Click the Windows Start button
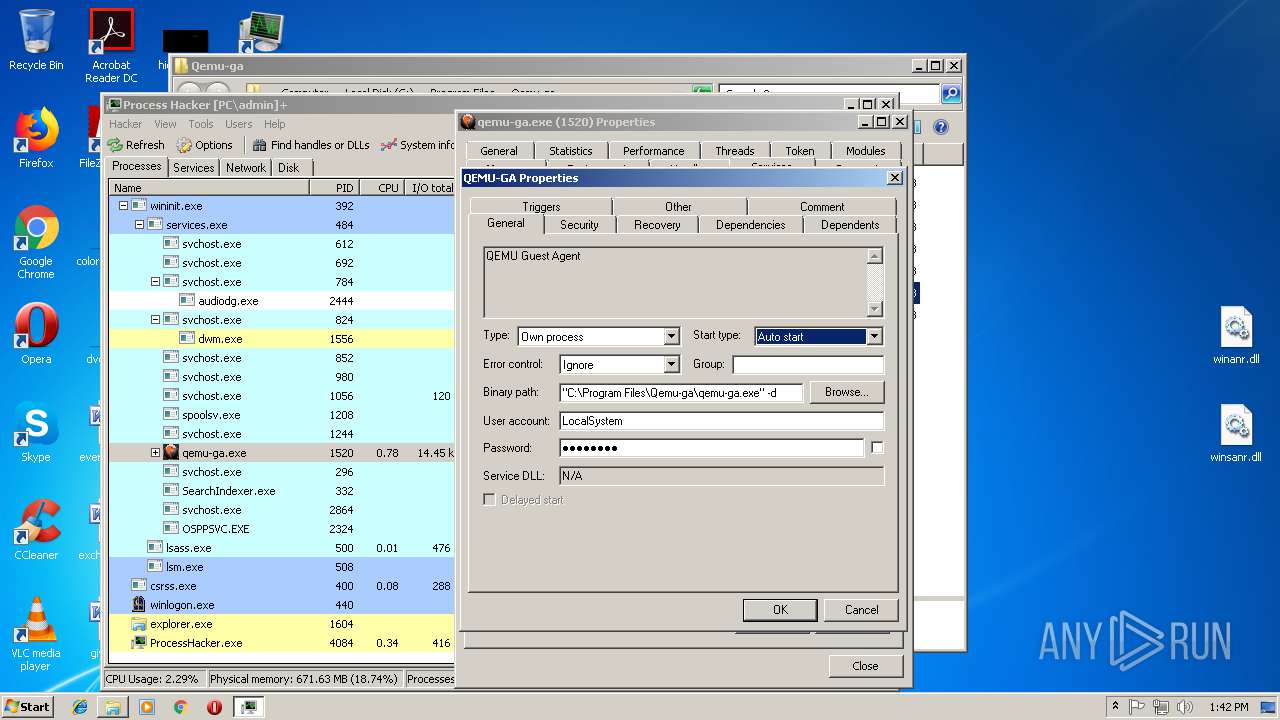1280x720 pixels. click(27, 706)
